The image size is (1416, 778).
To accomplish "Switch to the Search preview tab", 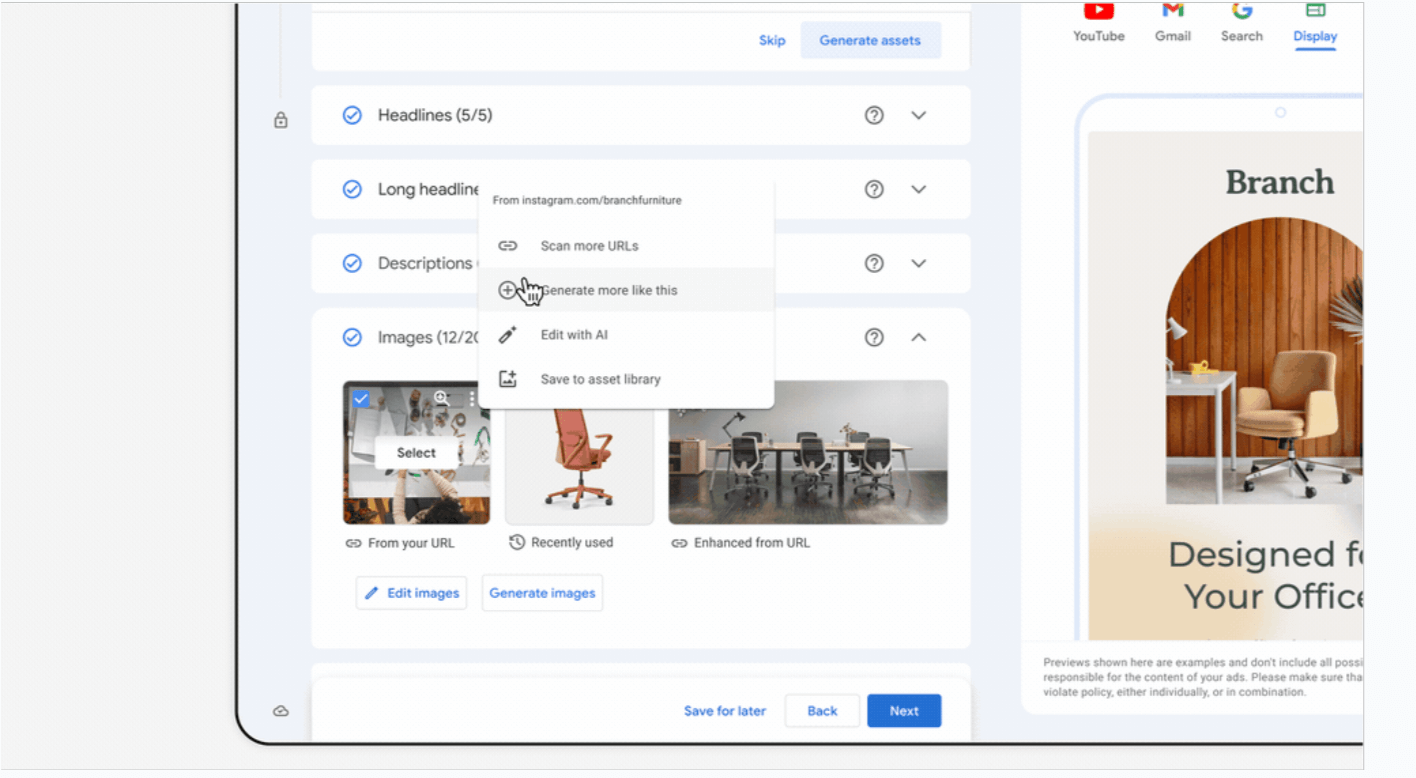I will pyautogui.click(x=1242, y=22).
